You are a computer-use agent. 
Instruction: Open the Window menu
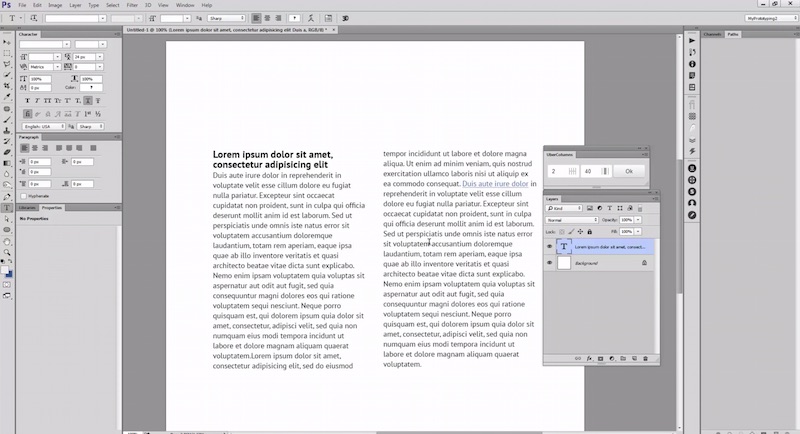point(185,5)
